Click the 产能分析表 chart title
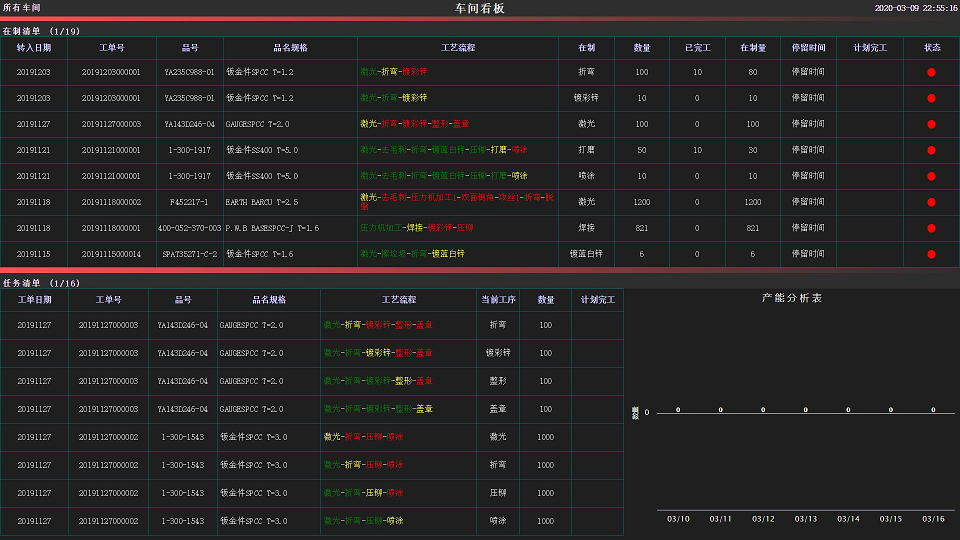This screenshot has width=960, height=540. point(791,298)
